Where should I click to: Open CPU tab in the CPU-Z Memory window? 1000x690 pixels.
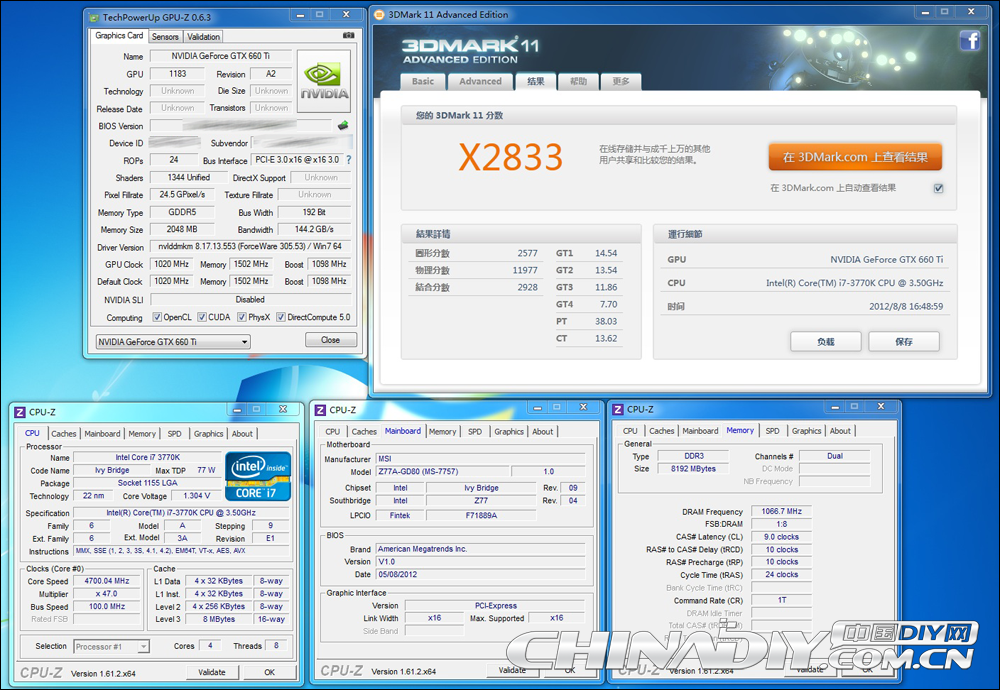(x=630, y=431)
